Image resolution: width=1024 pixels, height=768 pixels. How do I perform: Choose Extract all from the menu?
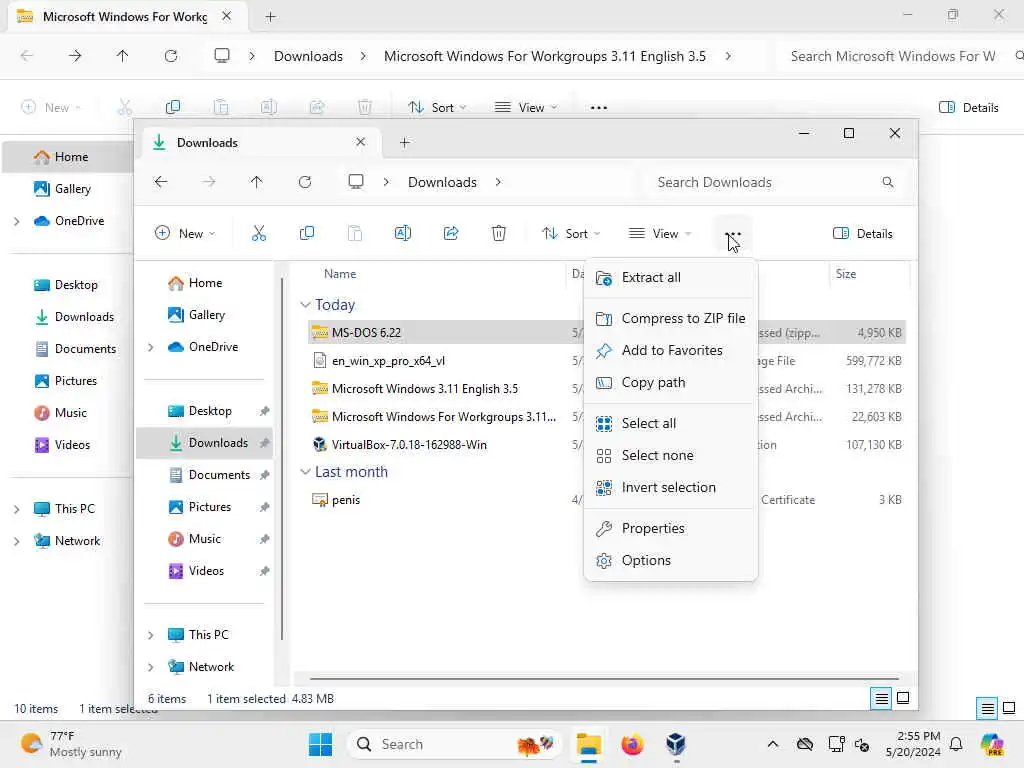(671, 278)
